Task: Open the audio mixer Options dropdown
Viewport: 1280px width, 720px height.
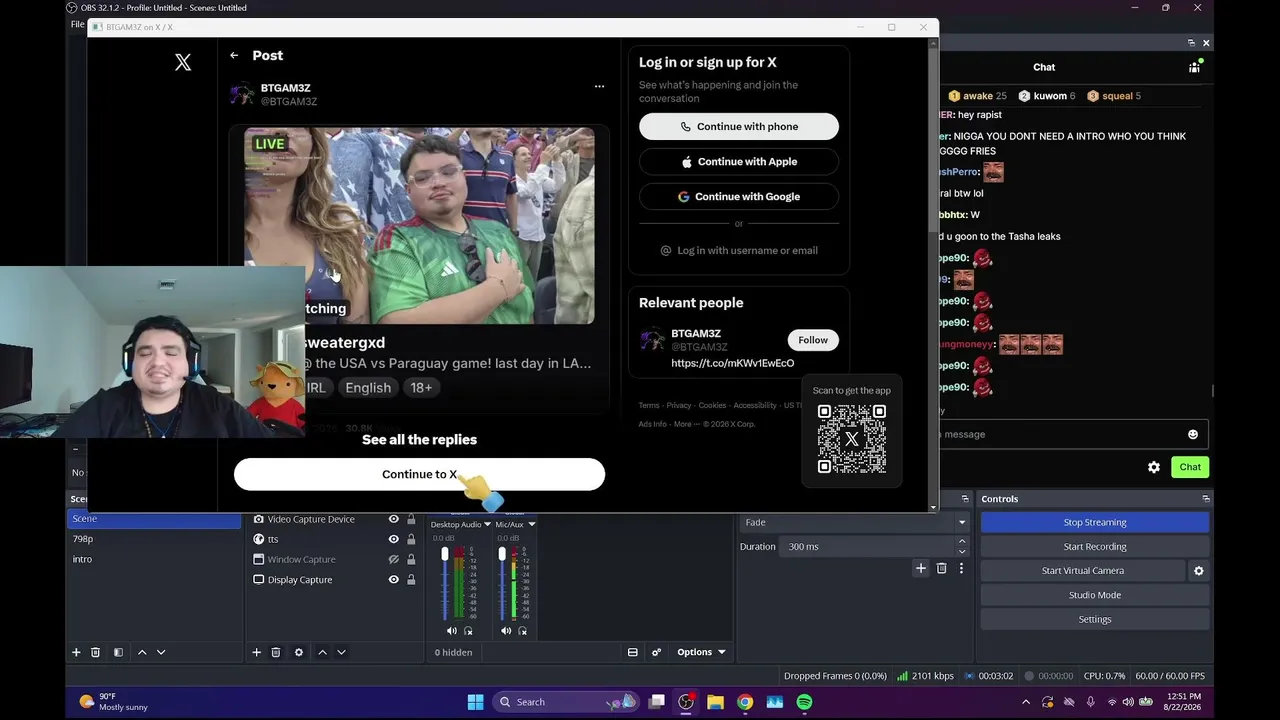Action: (701, 652)
